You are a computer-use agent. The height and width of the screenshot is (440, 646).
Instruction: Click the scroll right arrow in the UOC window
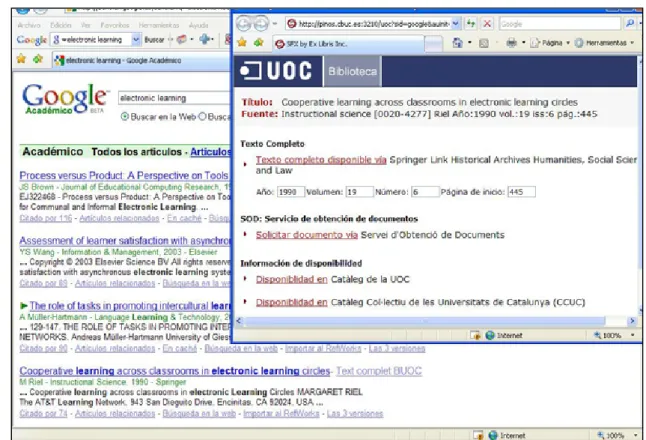(632, 321)
